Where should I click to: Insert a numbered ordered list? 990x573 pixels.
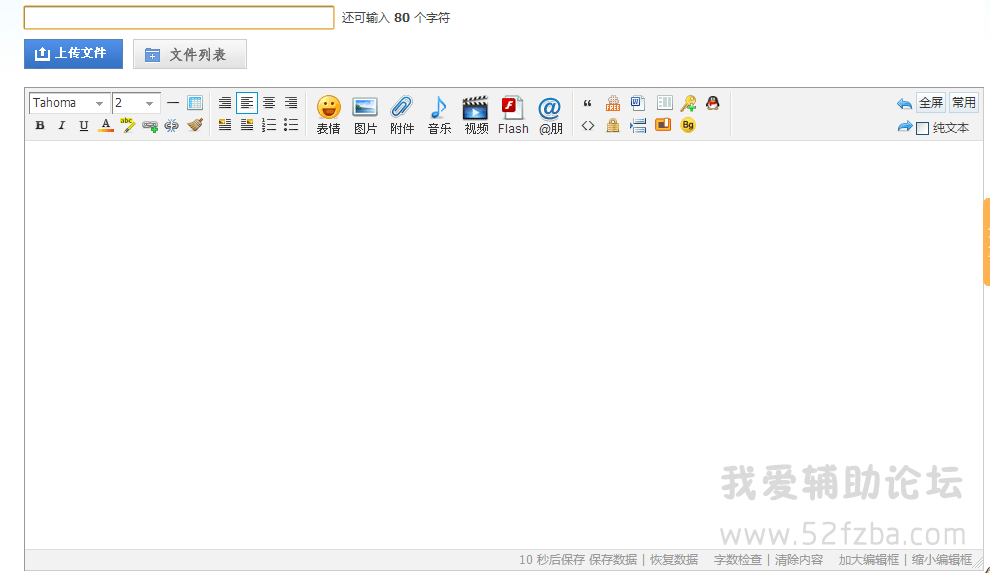[269, 125]
